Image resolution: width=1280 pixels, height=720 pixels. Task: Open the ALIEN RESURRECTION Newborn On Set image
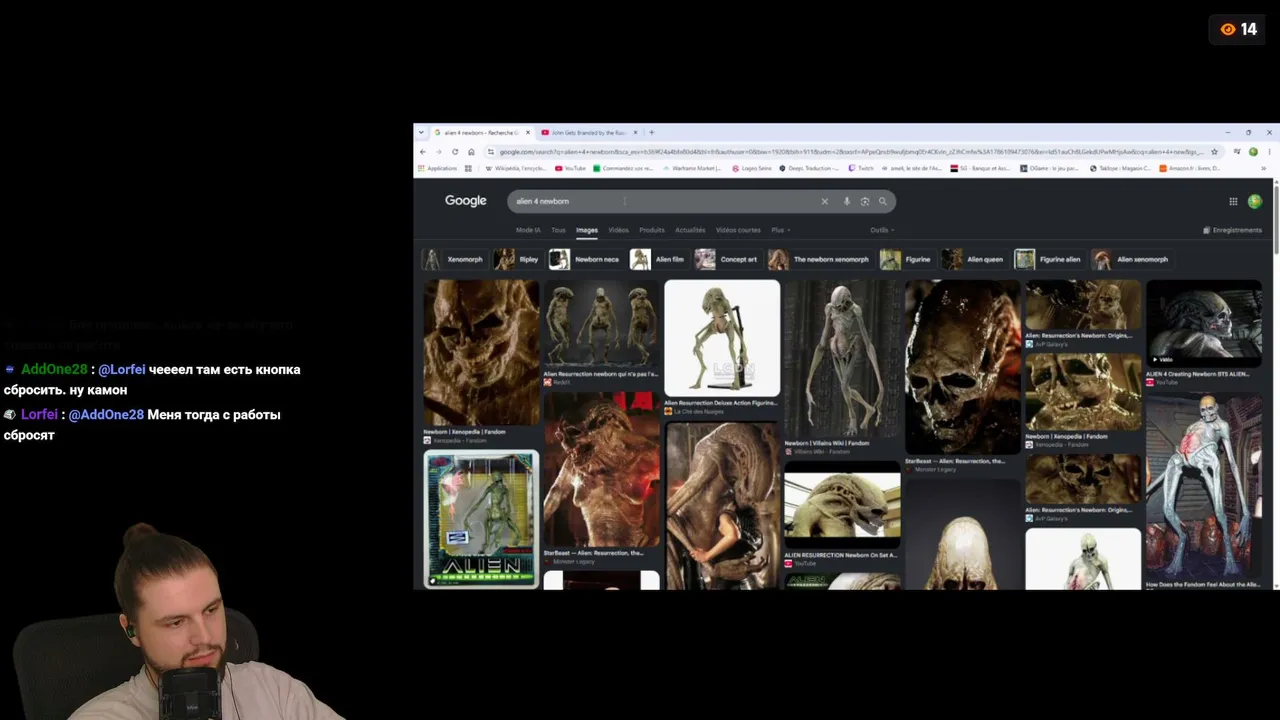(x=842, y=504)
